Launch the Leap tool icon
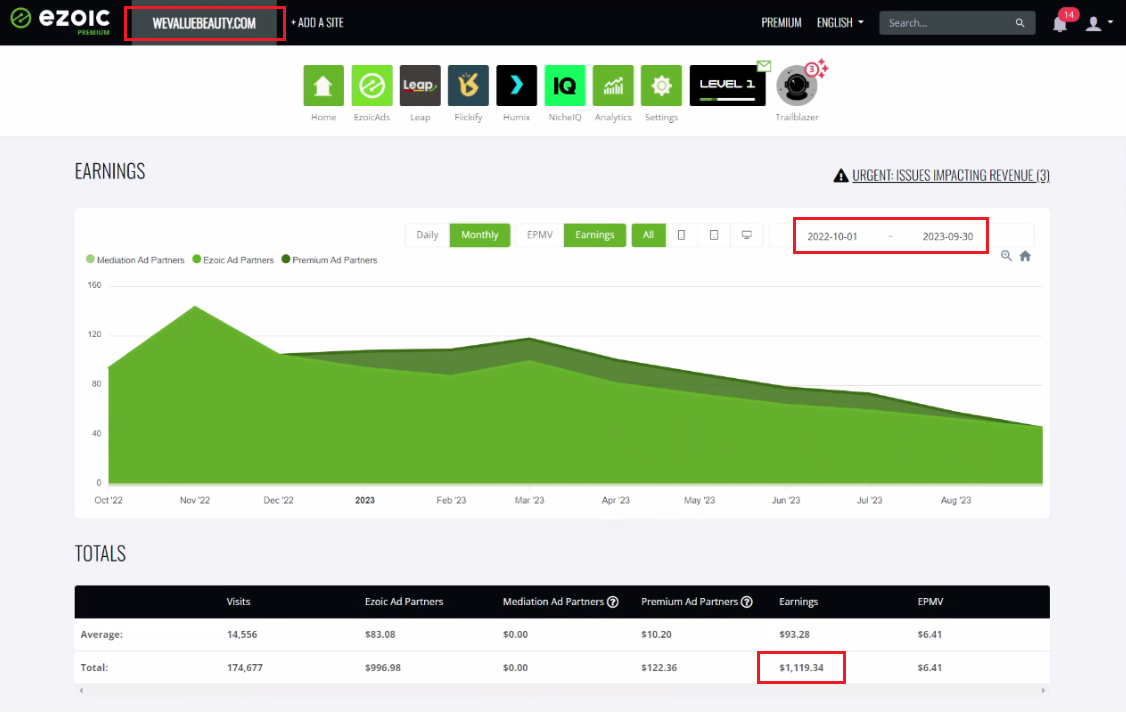Image resolution: width=1126 pixels, height=714 pixels. 420,85
